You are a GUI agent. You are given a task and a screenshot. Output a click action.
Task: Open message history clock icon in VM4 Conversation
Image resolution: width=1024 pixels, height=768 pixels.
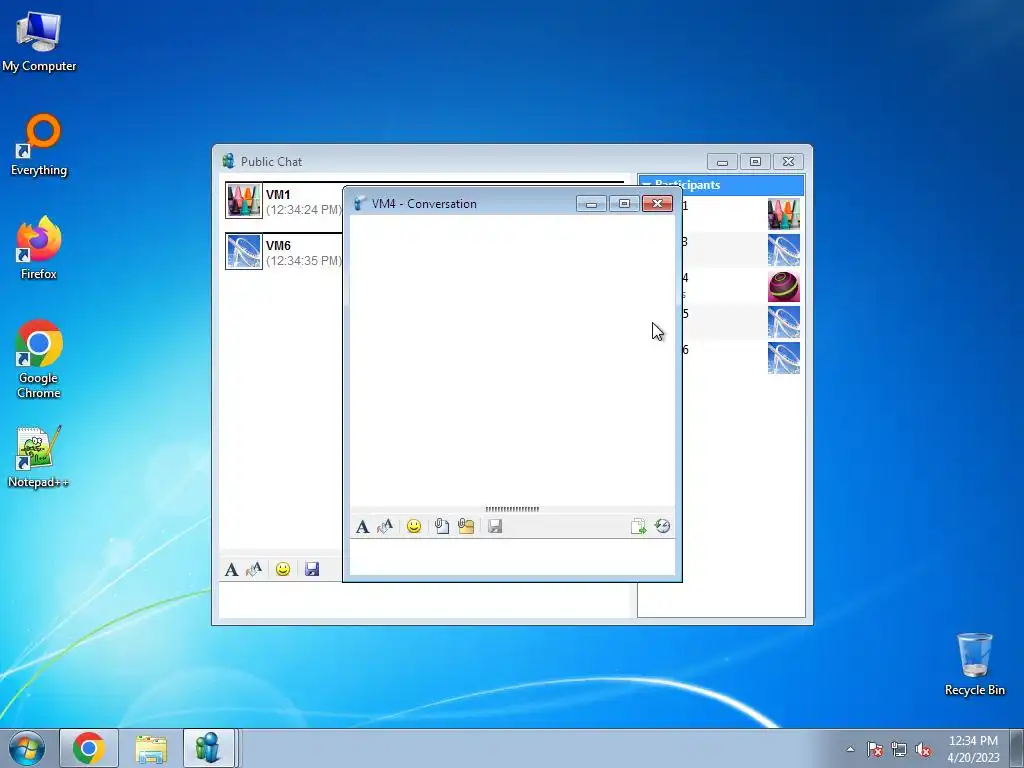[663, 526]
